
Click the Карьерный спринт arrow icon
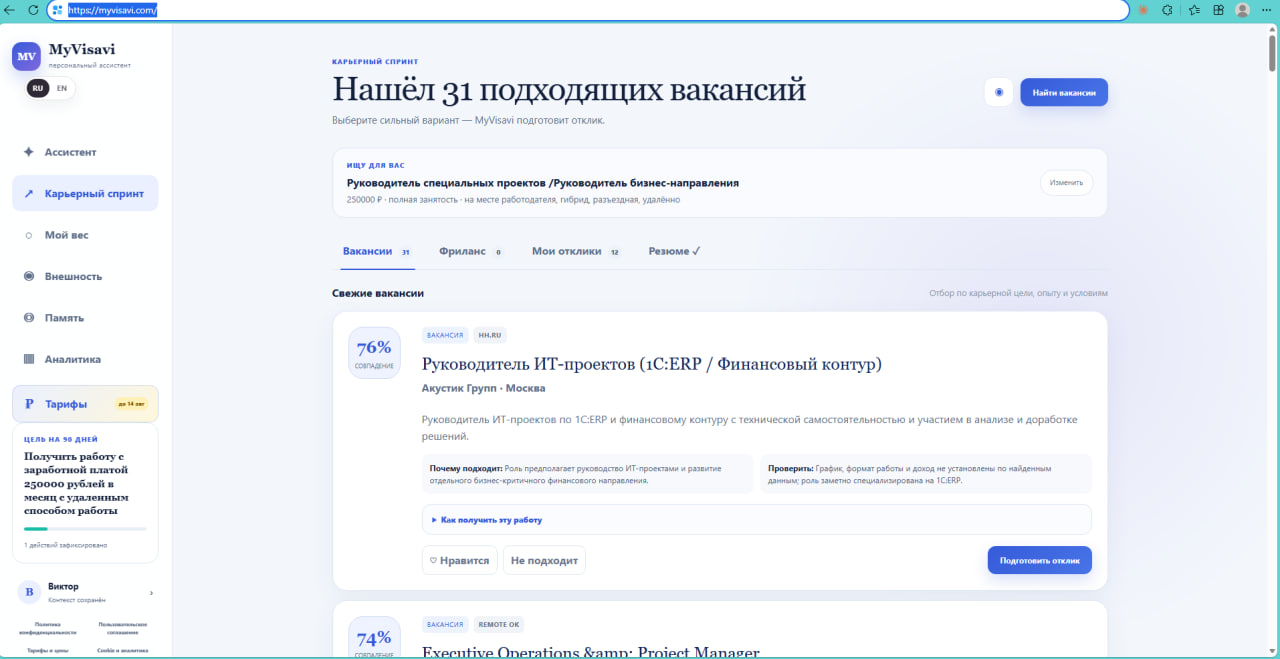pyautogui.click(x=29, y=194)
